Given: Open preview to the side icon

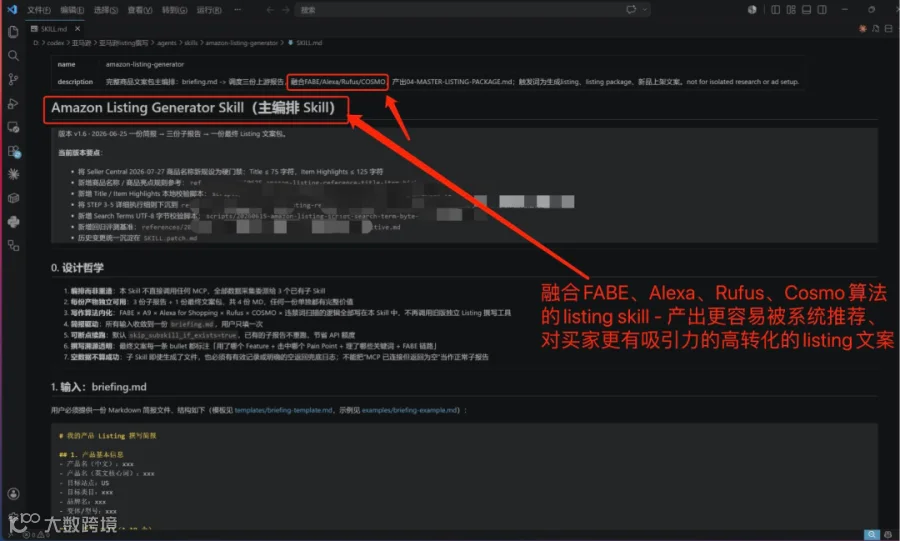Looking at the screenshot, I should [x=875, y=28].
